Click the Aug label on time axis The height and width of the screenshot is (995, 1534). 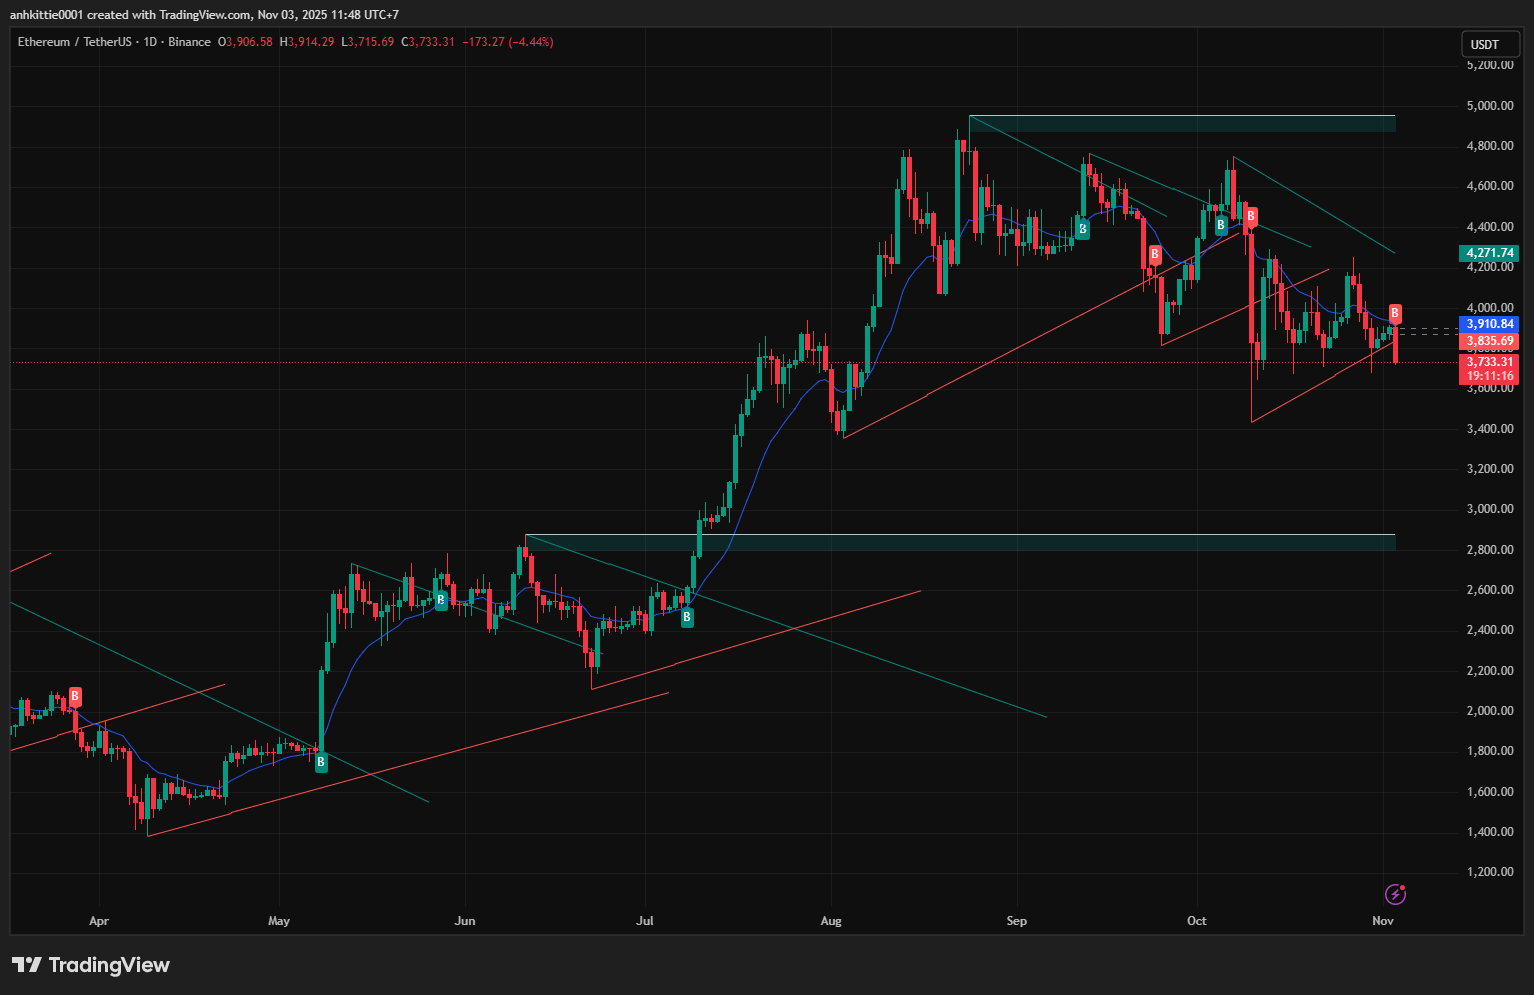click(831, 921)
